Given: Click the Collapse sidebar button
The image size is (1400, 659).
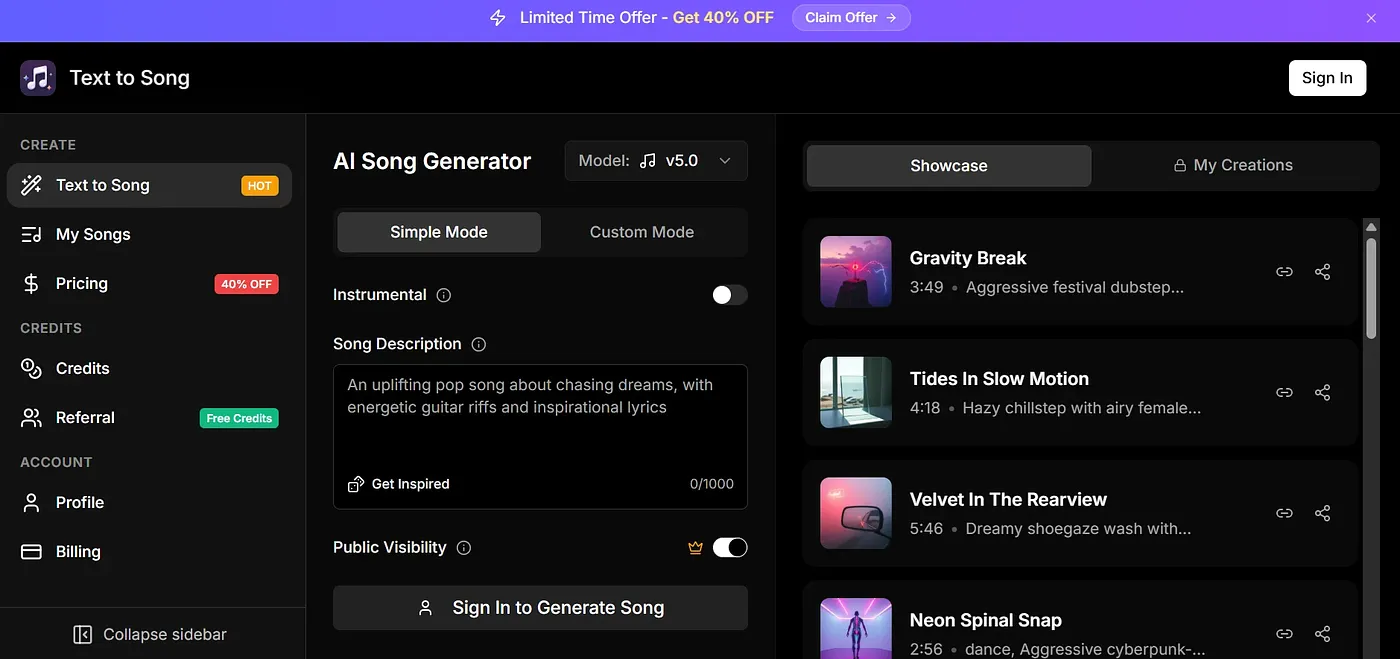Looking at the screenshot, I should click(151, 634).
